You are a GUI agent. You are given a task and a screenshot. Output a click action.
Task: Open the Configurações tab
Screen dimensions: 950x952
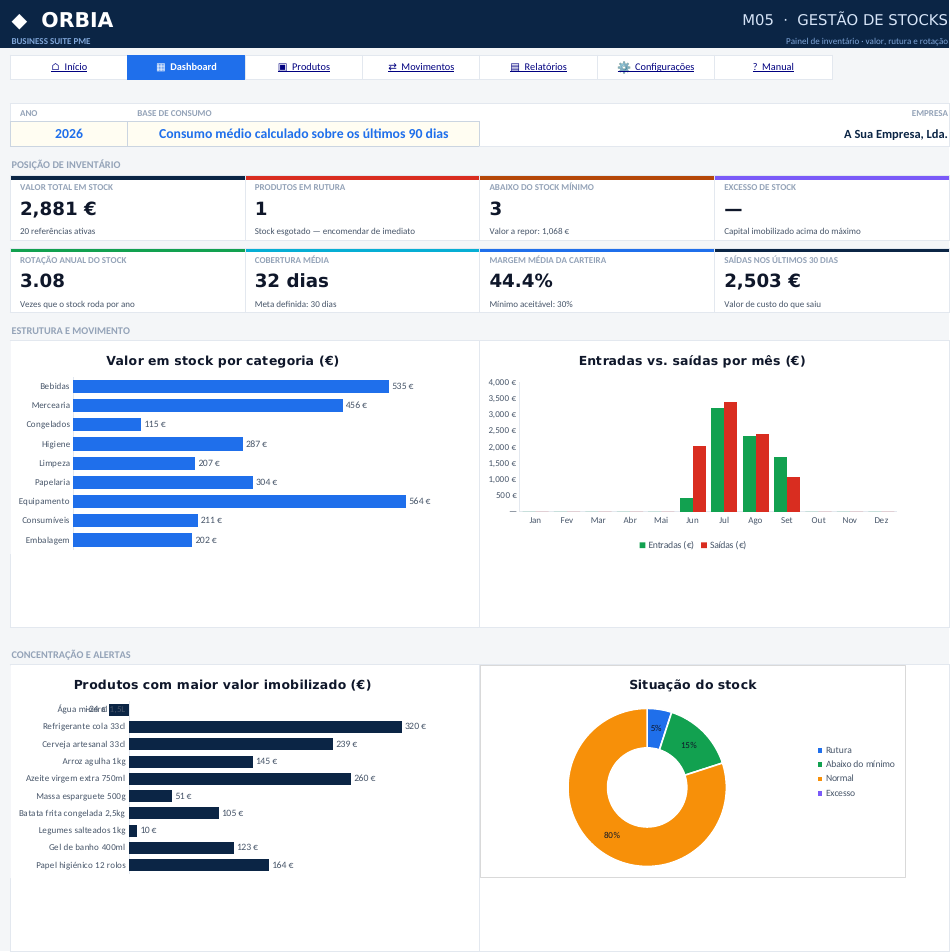point(656,67)
